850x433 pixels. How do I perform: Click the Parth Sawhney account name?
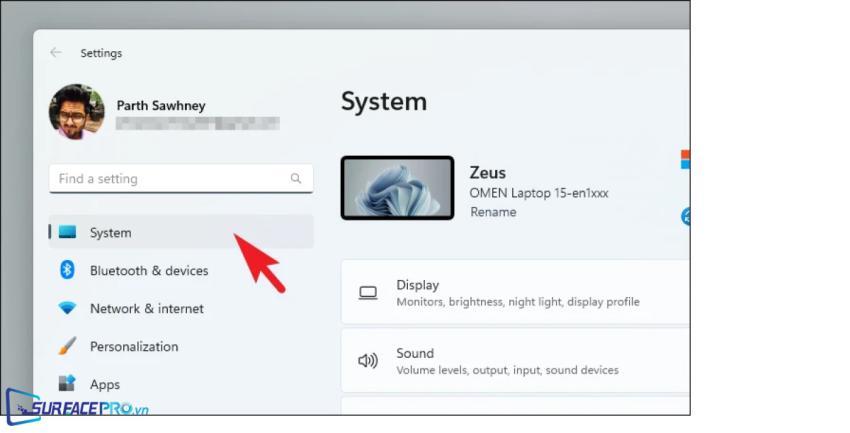pos(161,105)
